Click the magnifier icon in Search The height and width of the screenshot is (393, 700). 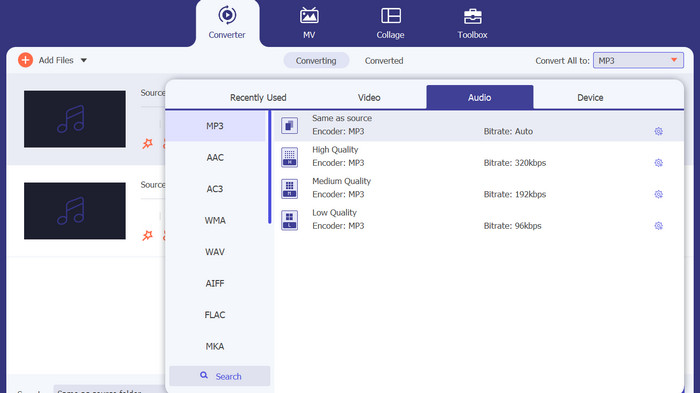[x=204, y=375]
